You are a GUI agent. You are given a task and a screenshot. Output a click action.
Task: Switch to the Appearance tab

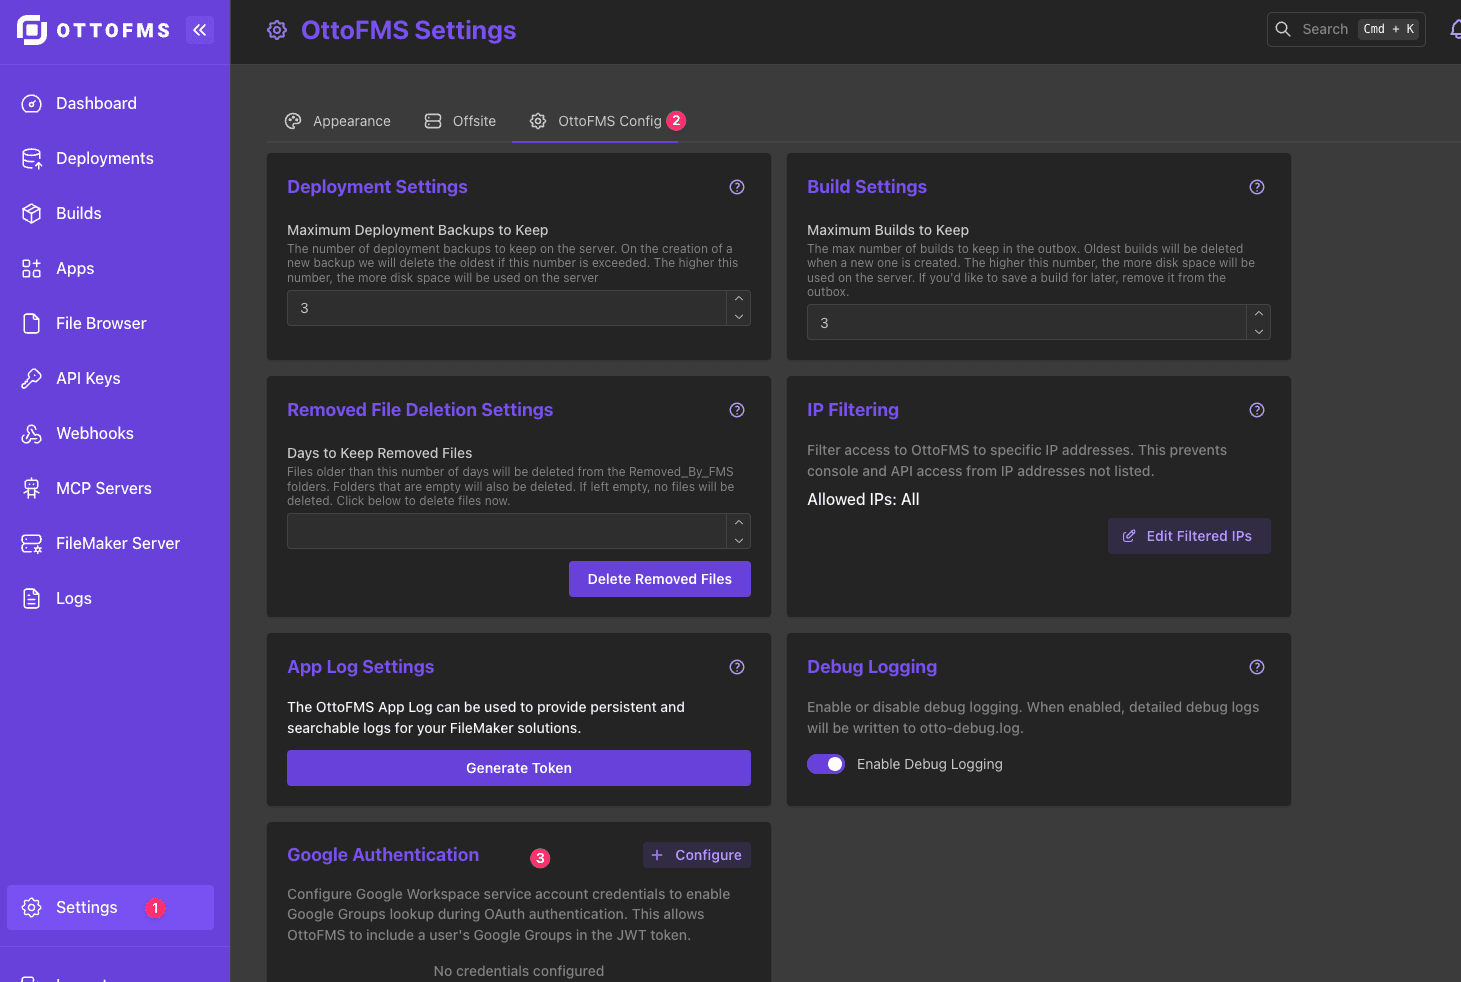[x=338, y=121]
